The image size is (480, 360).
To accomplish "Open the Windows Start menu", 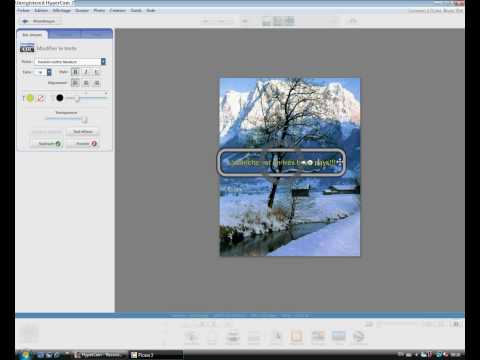I will tap(25, 355).
